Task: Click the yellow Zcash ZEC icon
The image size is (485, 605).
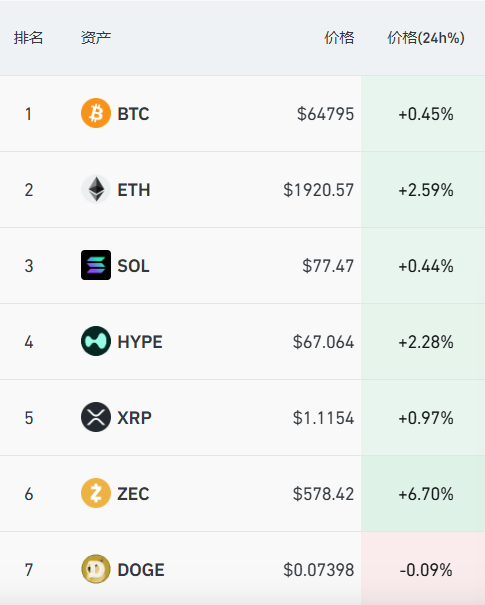Action: [x=96, y=493]
